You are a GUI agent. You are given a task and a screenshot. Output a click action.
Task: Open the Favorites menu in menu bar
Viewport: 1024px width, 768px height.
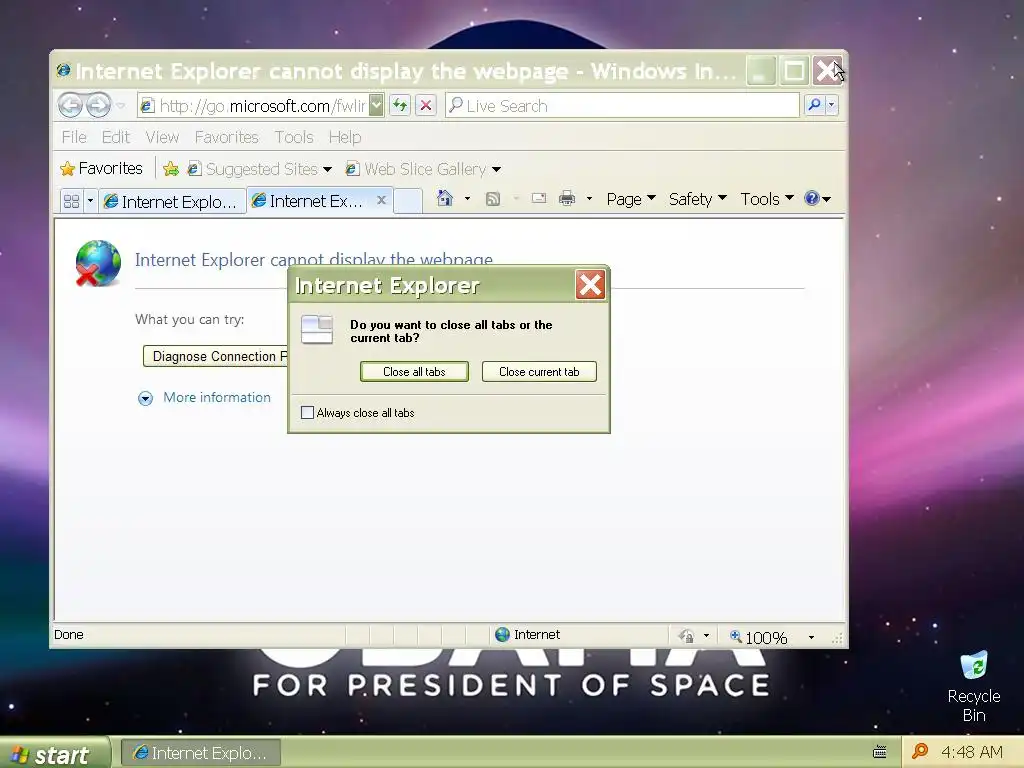(227, 137)
